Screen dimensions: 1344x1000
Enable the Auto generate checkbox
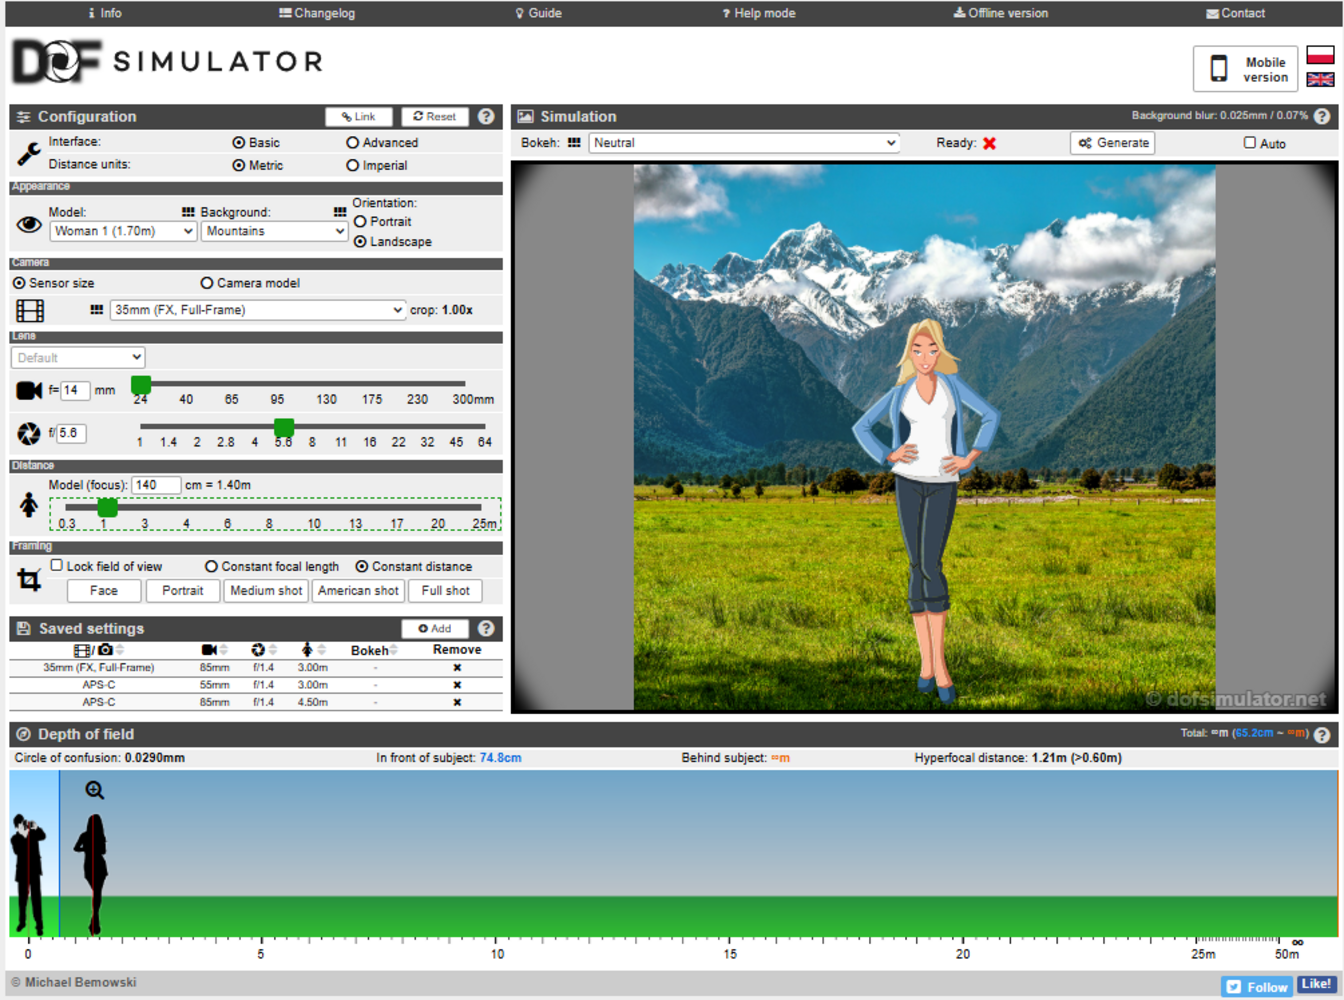[x=1249, y=143]
